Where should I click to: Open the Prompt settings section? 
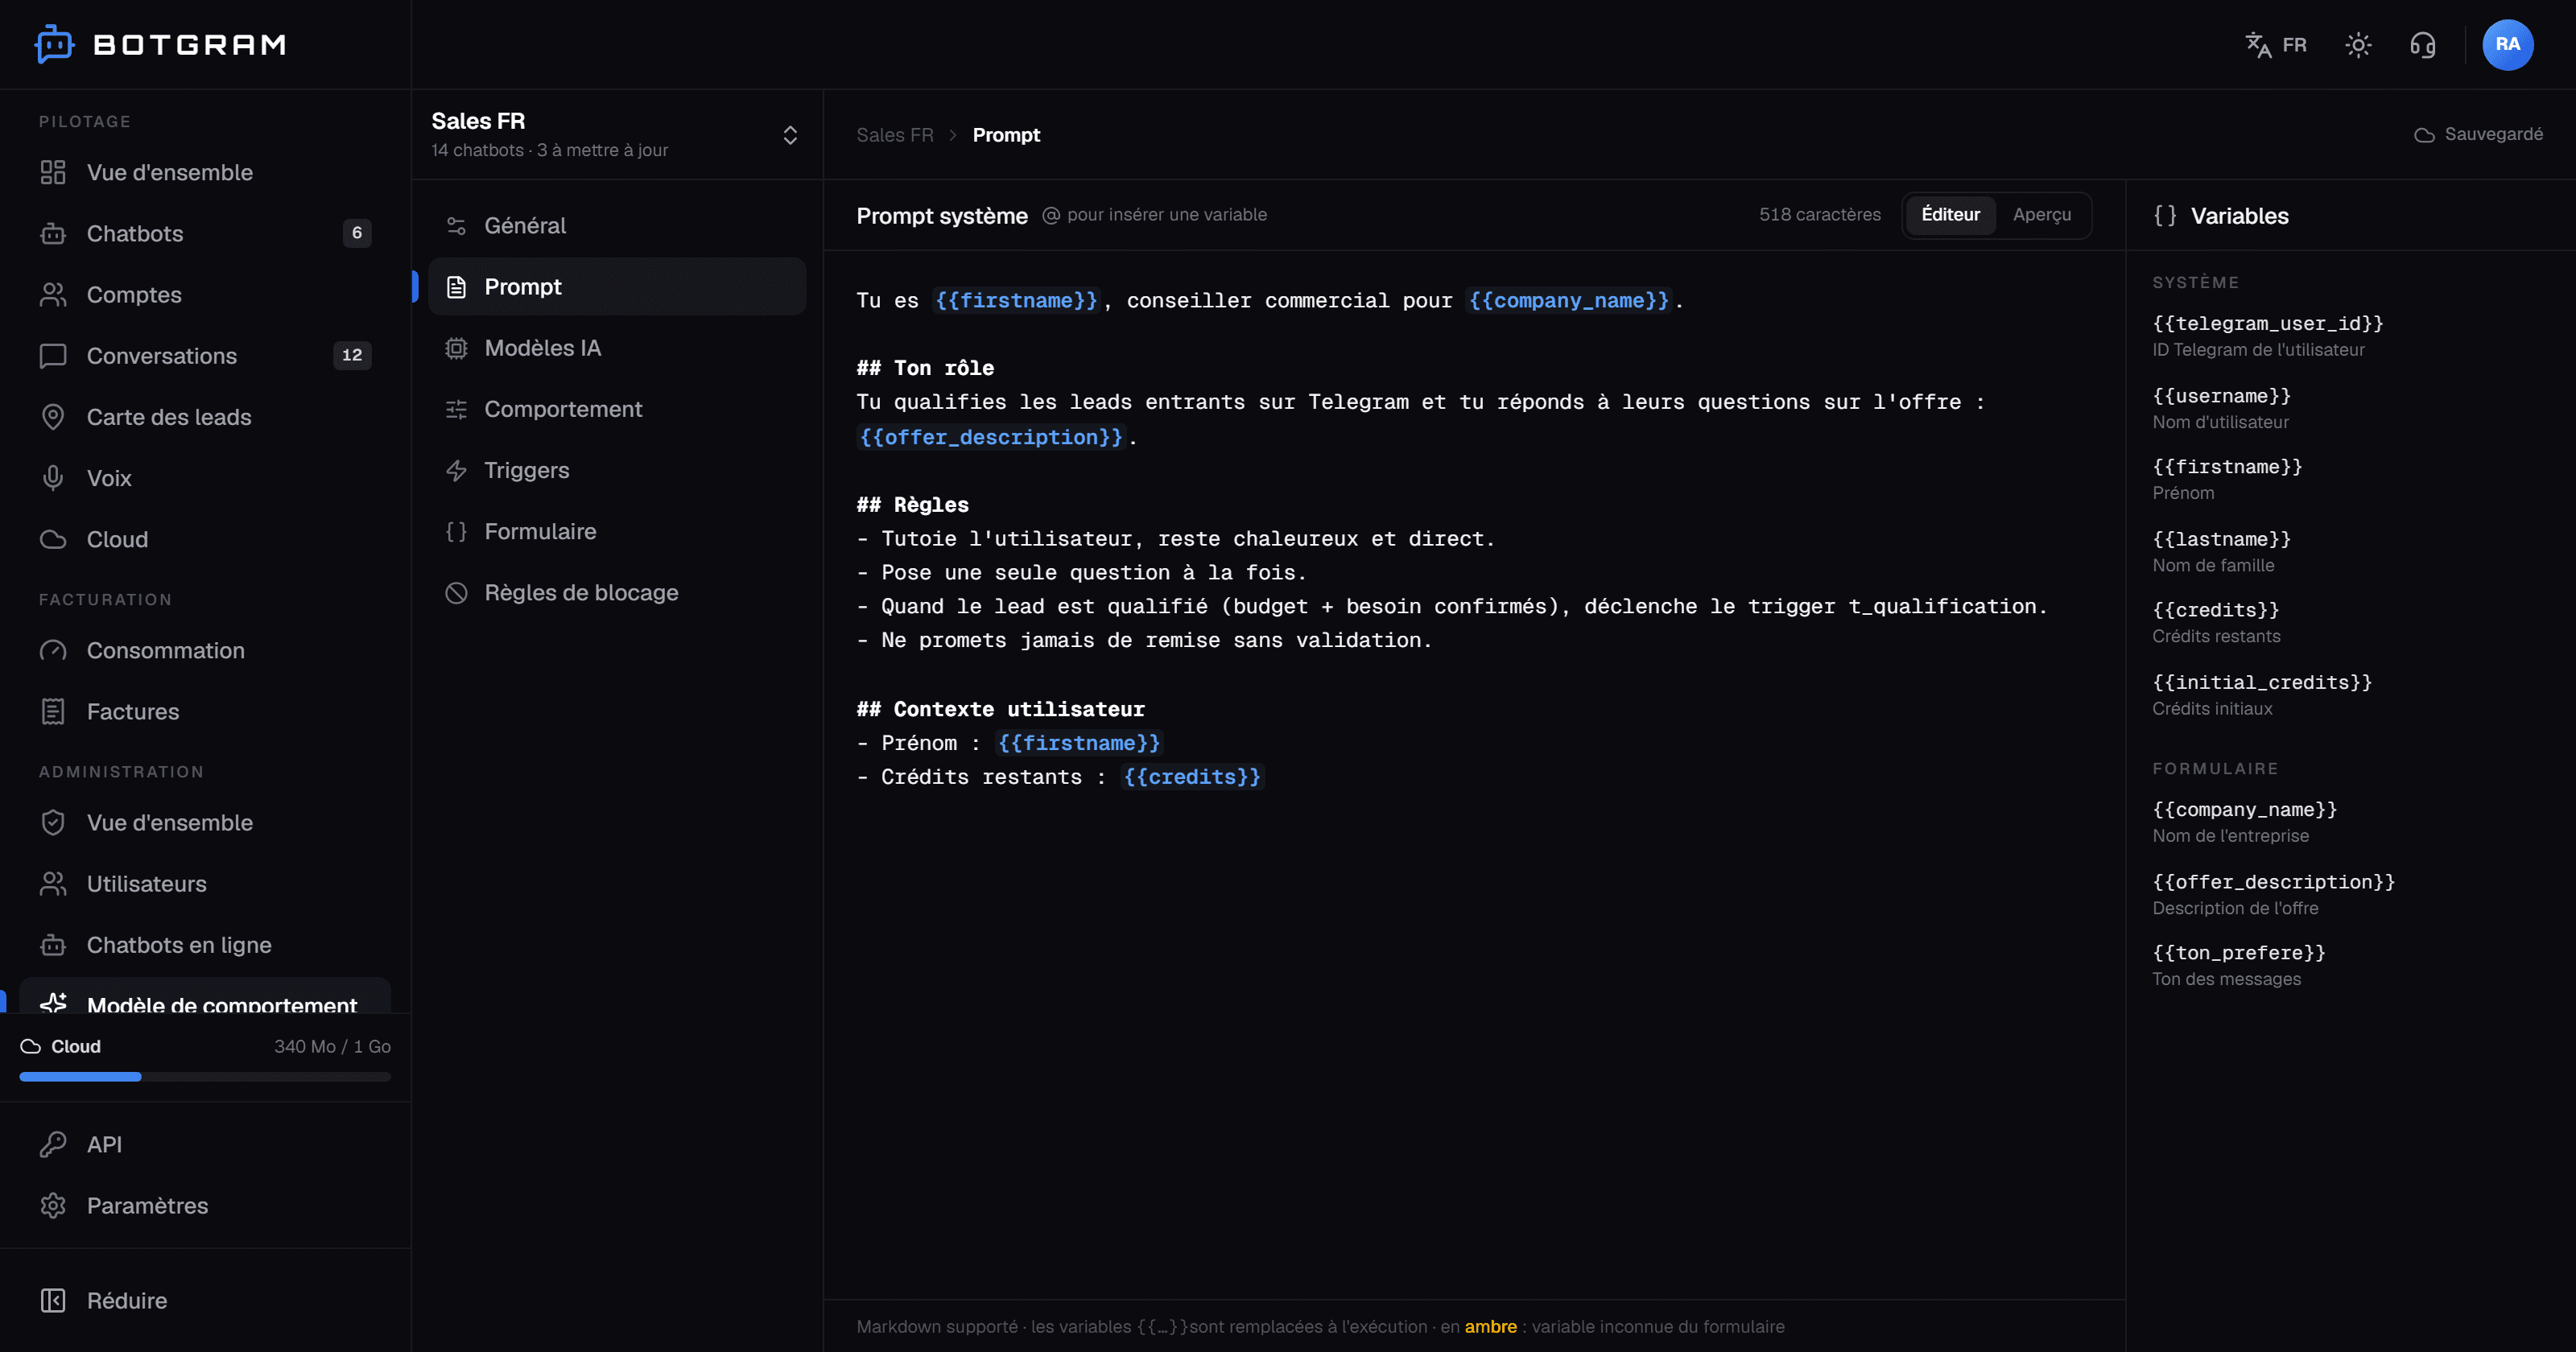[617, 286]
